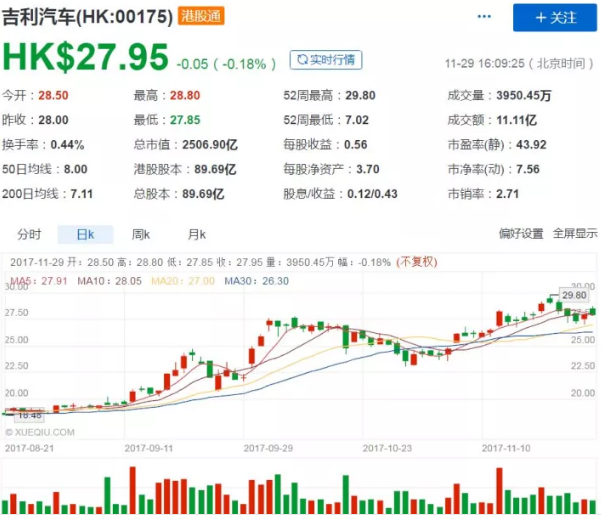Viewport: 601px width, 515px height.
Task: Click the MA5: 27.91 legend
Action: [39, 281]
